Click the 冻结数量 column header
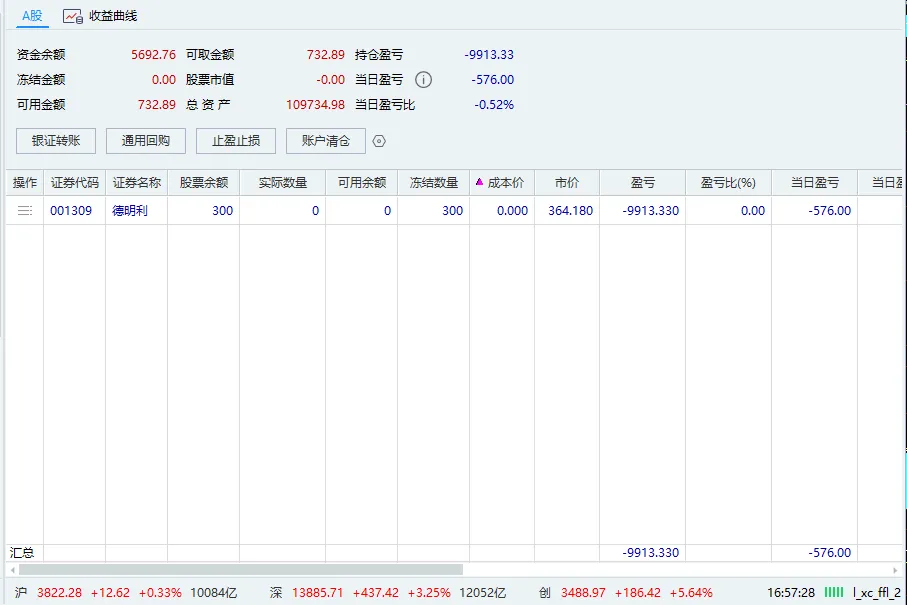This screenshot has height=605, width=907. (x=434, y=183)
